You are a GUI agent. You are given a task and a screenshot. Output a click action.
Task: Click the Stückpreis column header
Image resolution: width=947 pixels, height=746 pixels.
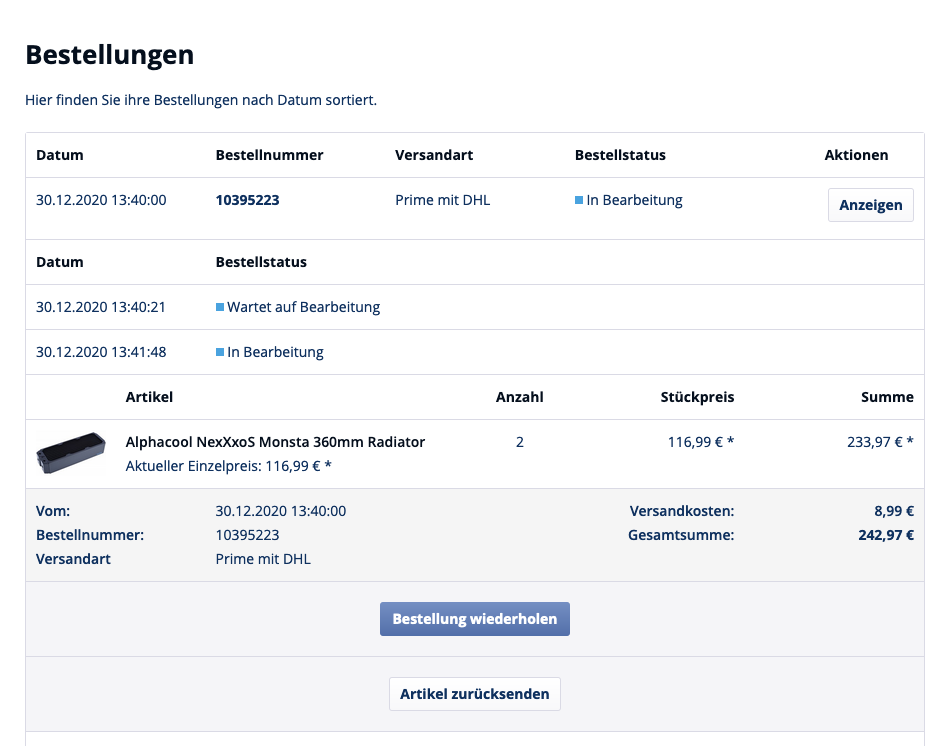click(x=697, y=397)
